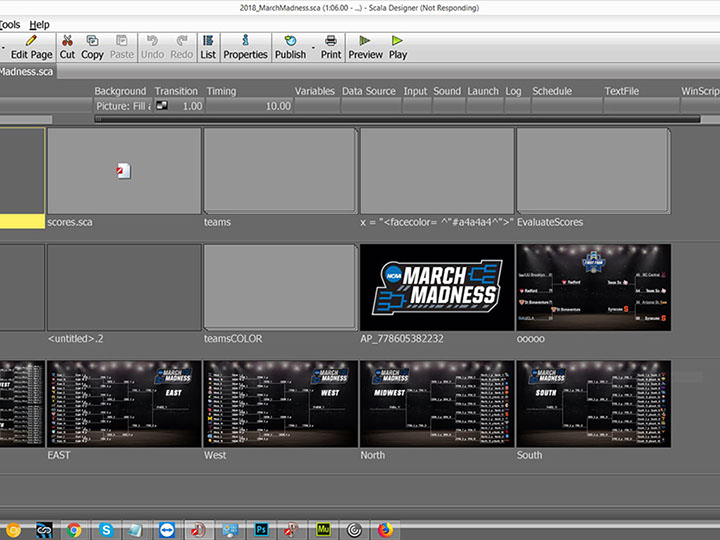Open the Help menu
Viewport: 720px width, 540px height.
pos(39,24)
